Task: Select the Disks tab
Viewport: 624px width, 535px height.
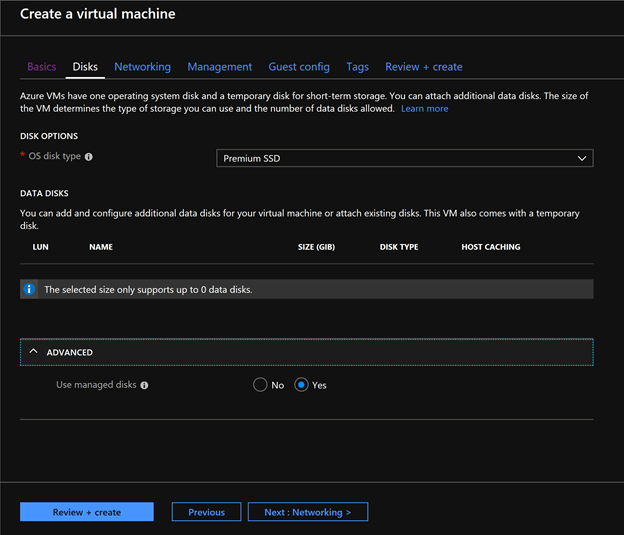Action: pos(85,66)
